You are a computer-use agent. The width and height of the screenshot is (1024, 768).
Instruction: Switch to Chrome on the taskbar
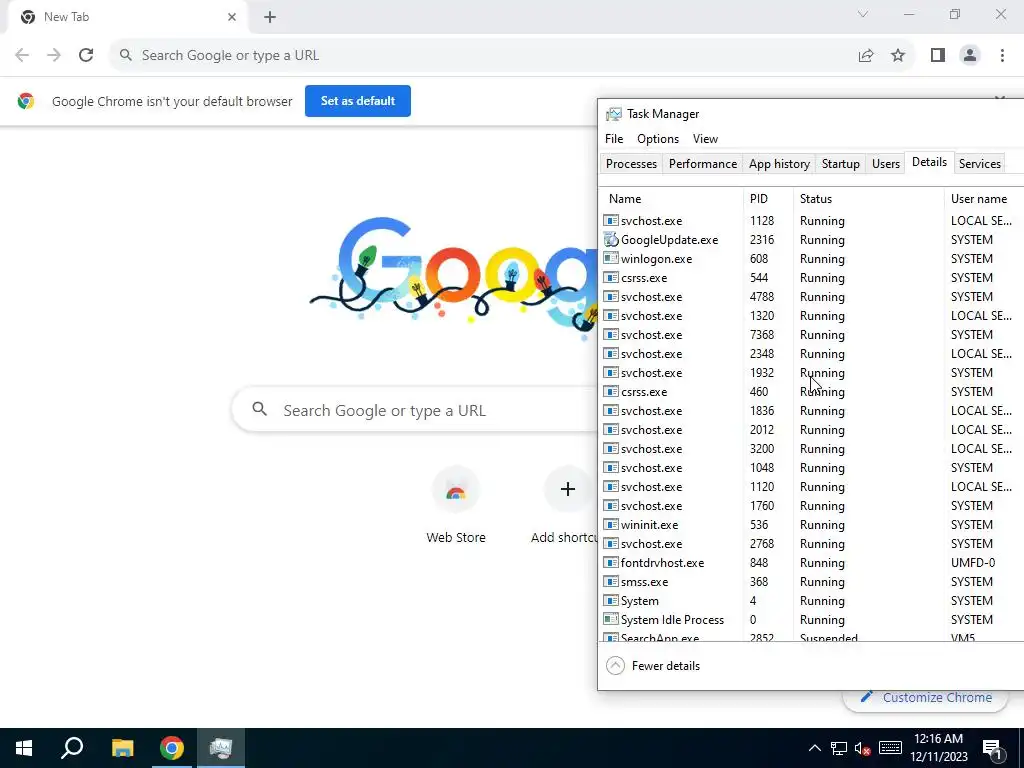[x=172, y=748]
